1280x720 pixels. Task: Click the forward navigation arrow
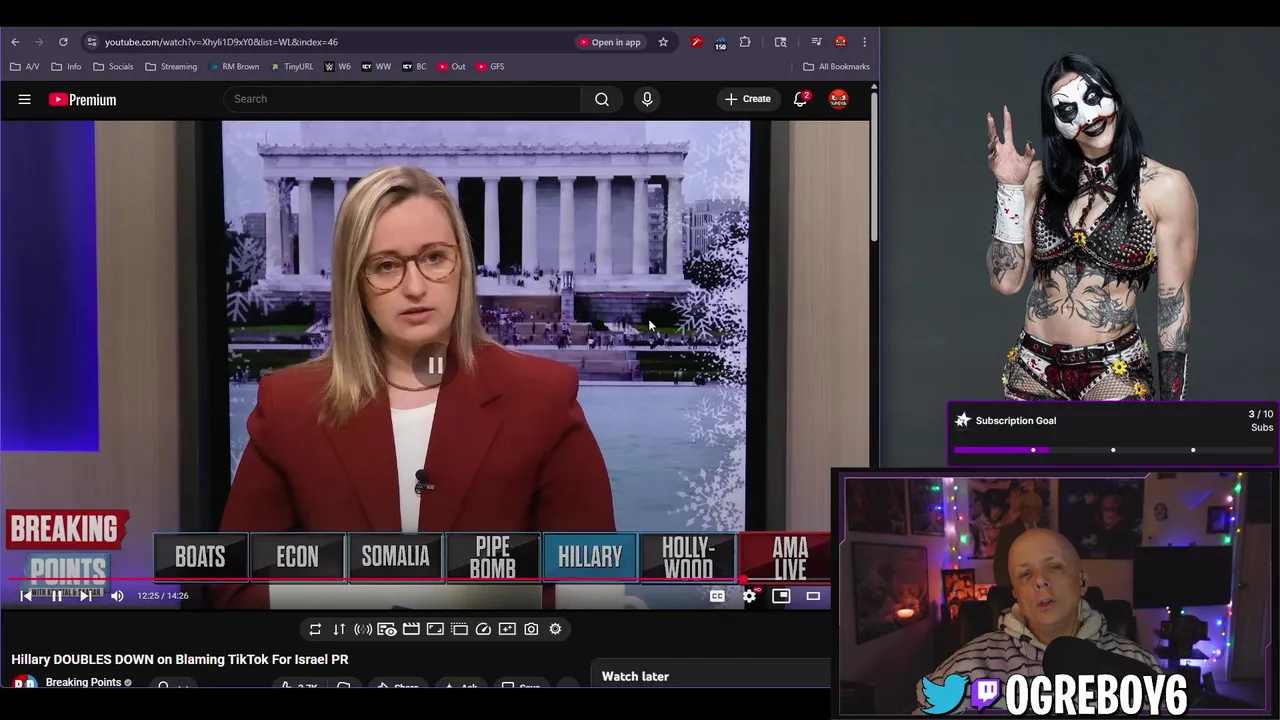pos(39,42)
